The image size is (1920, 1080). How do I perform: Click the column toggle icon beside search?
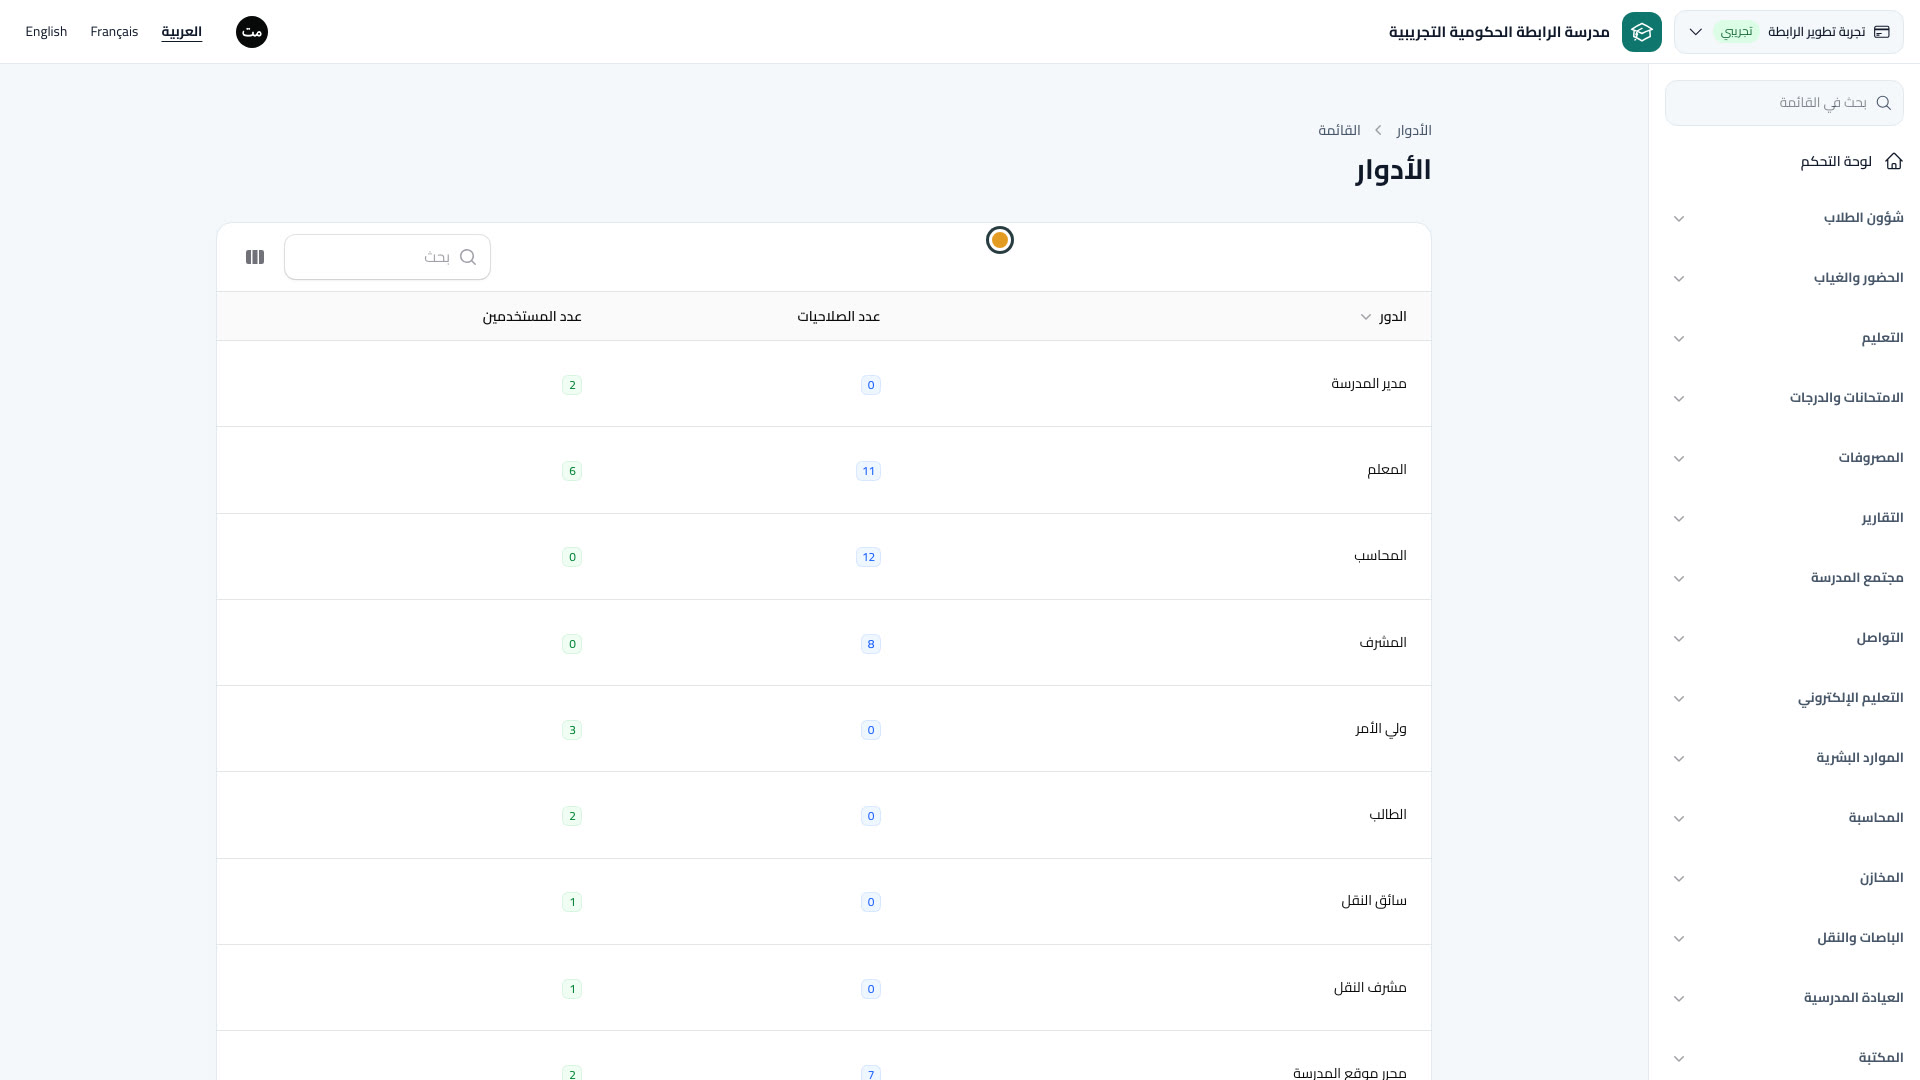(x=255, y=257)
